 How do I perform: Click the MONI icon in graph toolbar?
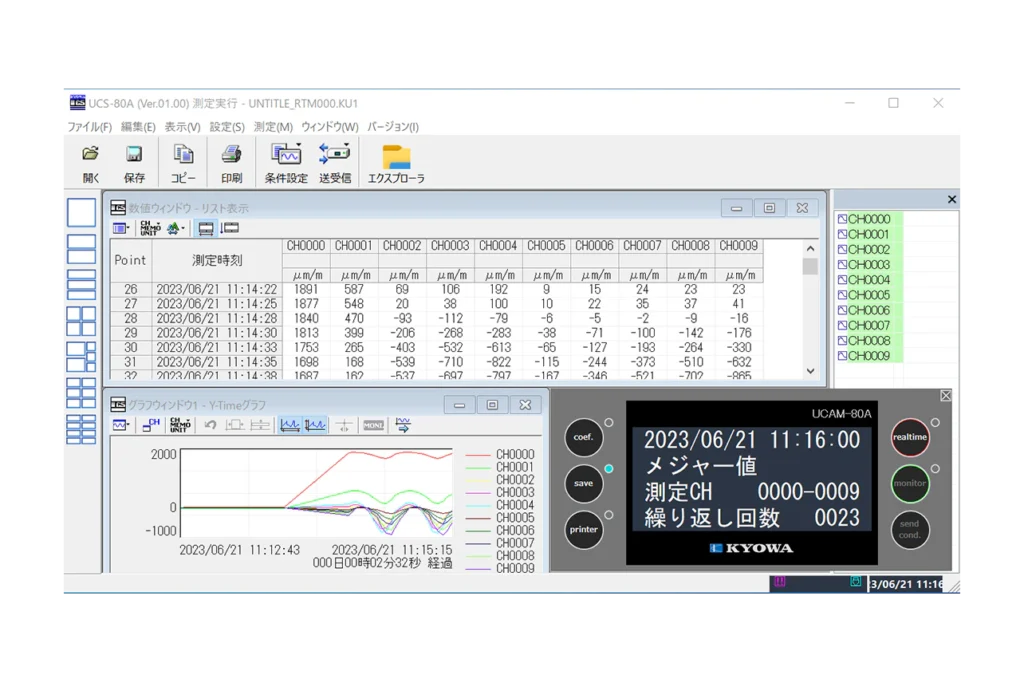point(373,425)
